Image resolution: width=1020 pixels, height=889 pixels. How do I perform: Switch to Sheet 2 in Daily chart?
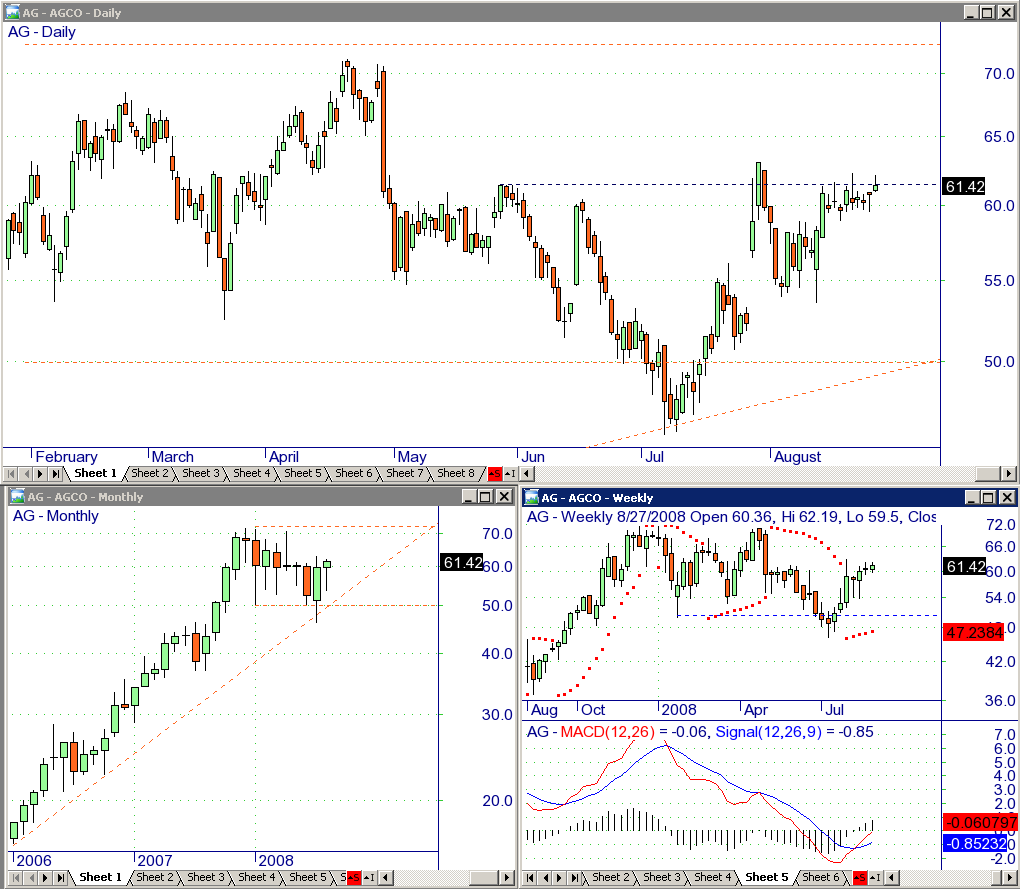click(x=150, y=473)
